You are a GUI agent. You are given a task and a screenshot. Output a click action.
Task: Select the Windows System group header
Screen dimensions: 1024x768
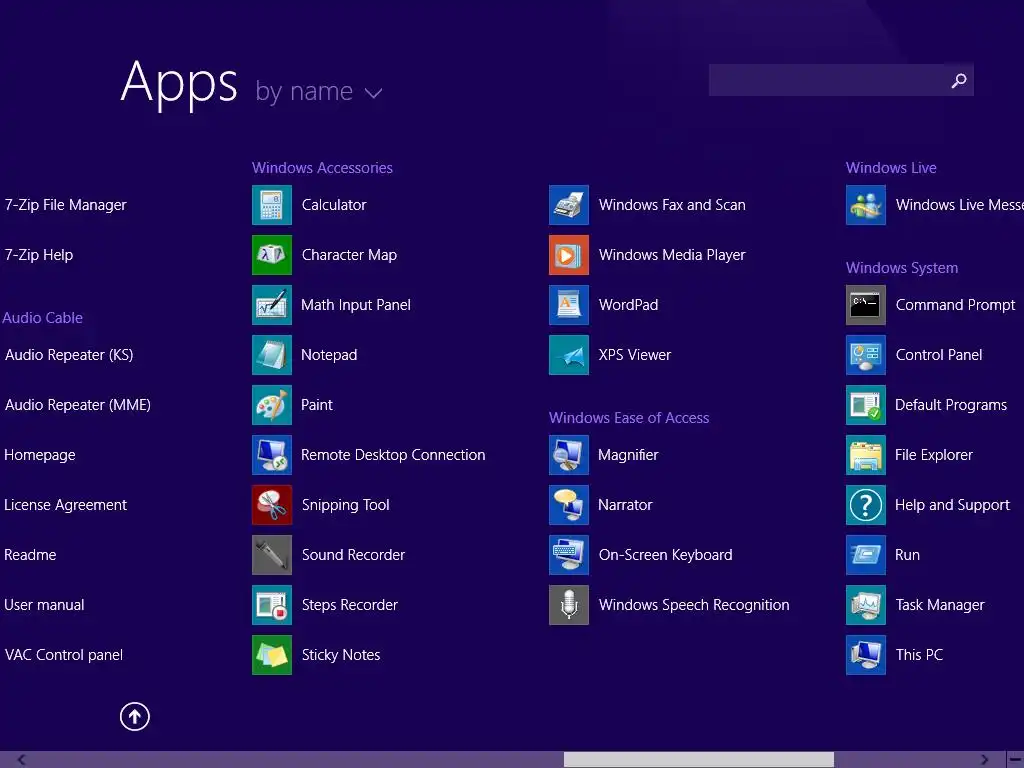[902, 268]
